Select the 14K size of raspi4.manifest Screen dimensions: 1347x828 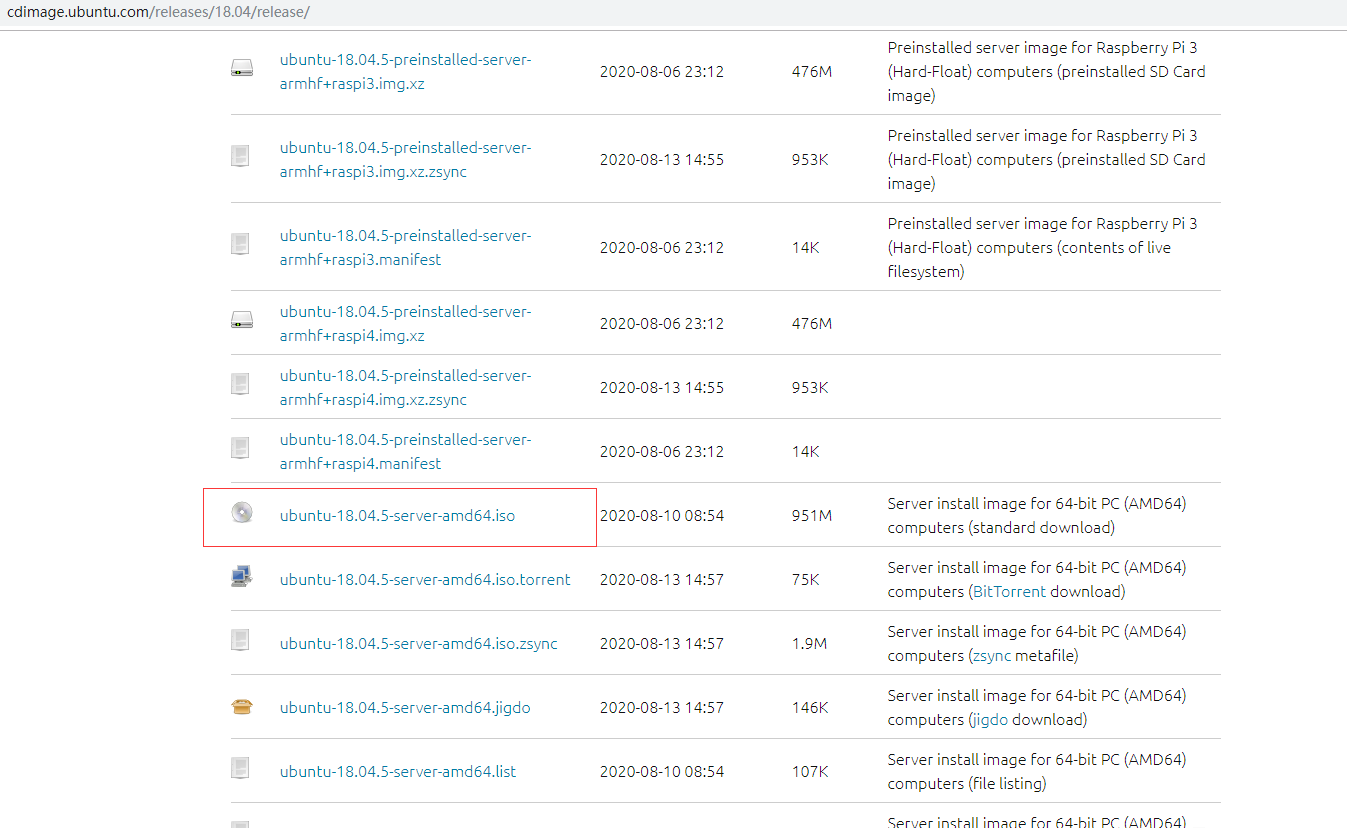point(806,452)
